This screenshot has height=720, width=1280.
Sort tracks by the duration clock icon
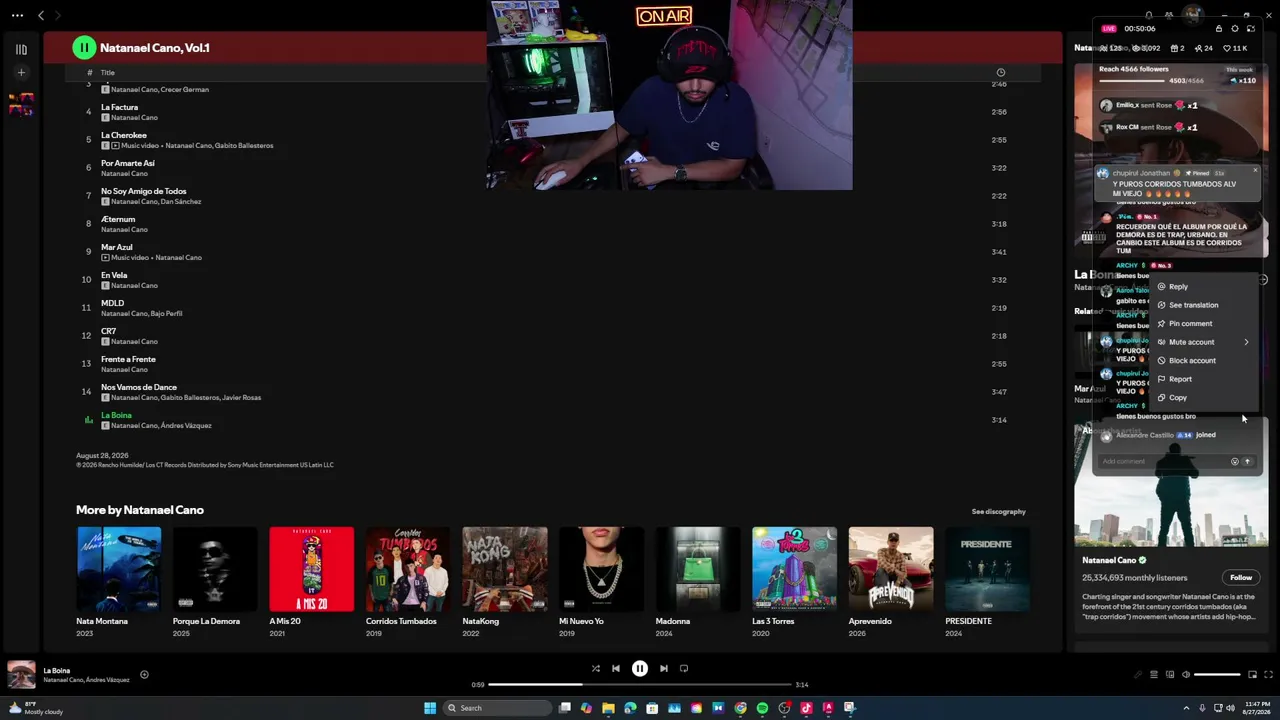1001,73
